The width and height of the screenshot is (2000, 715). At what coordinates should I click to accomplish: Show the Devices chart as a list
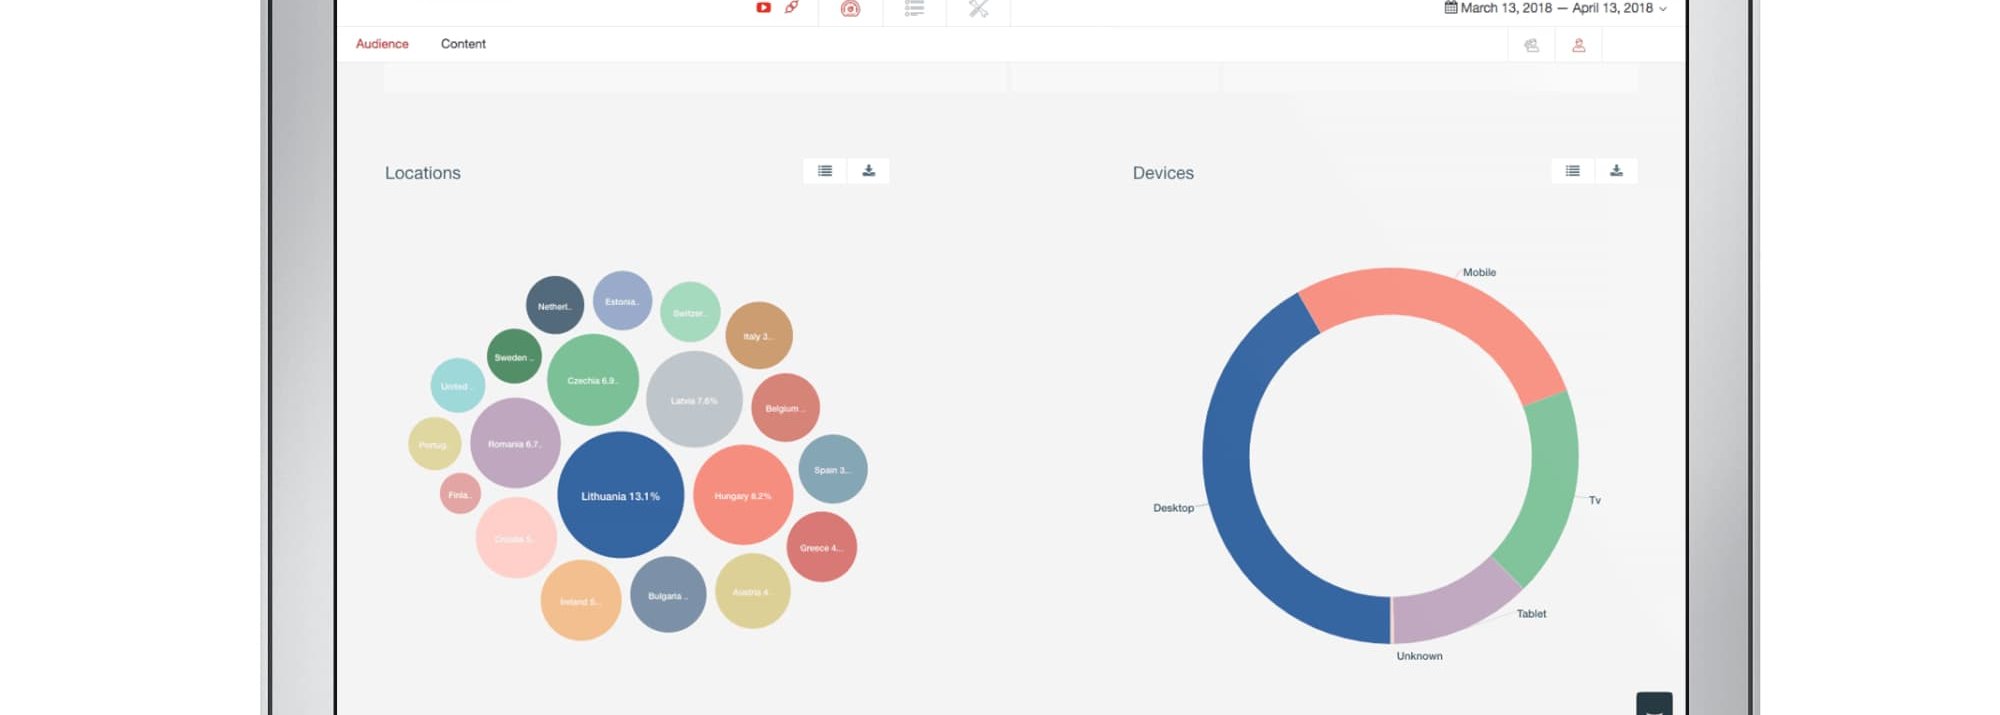[x=1573, y=171]
